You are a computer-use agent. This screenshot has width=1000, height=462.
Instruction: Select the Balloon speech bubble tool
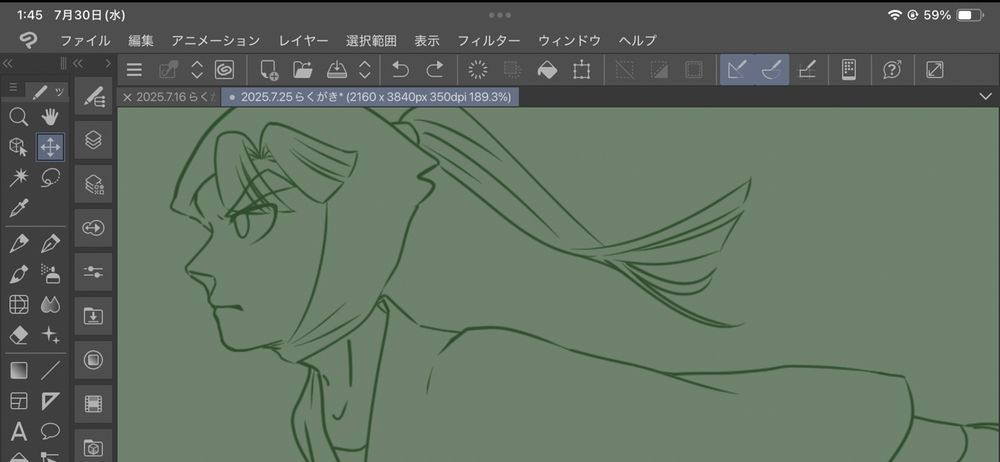[x=50, y=432]
